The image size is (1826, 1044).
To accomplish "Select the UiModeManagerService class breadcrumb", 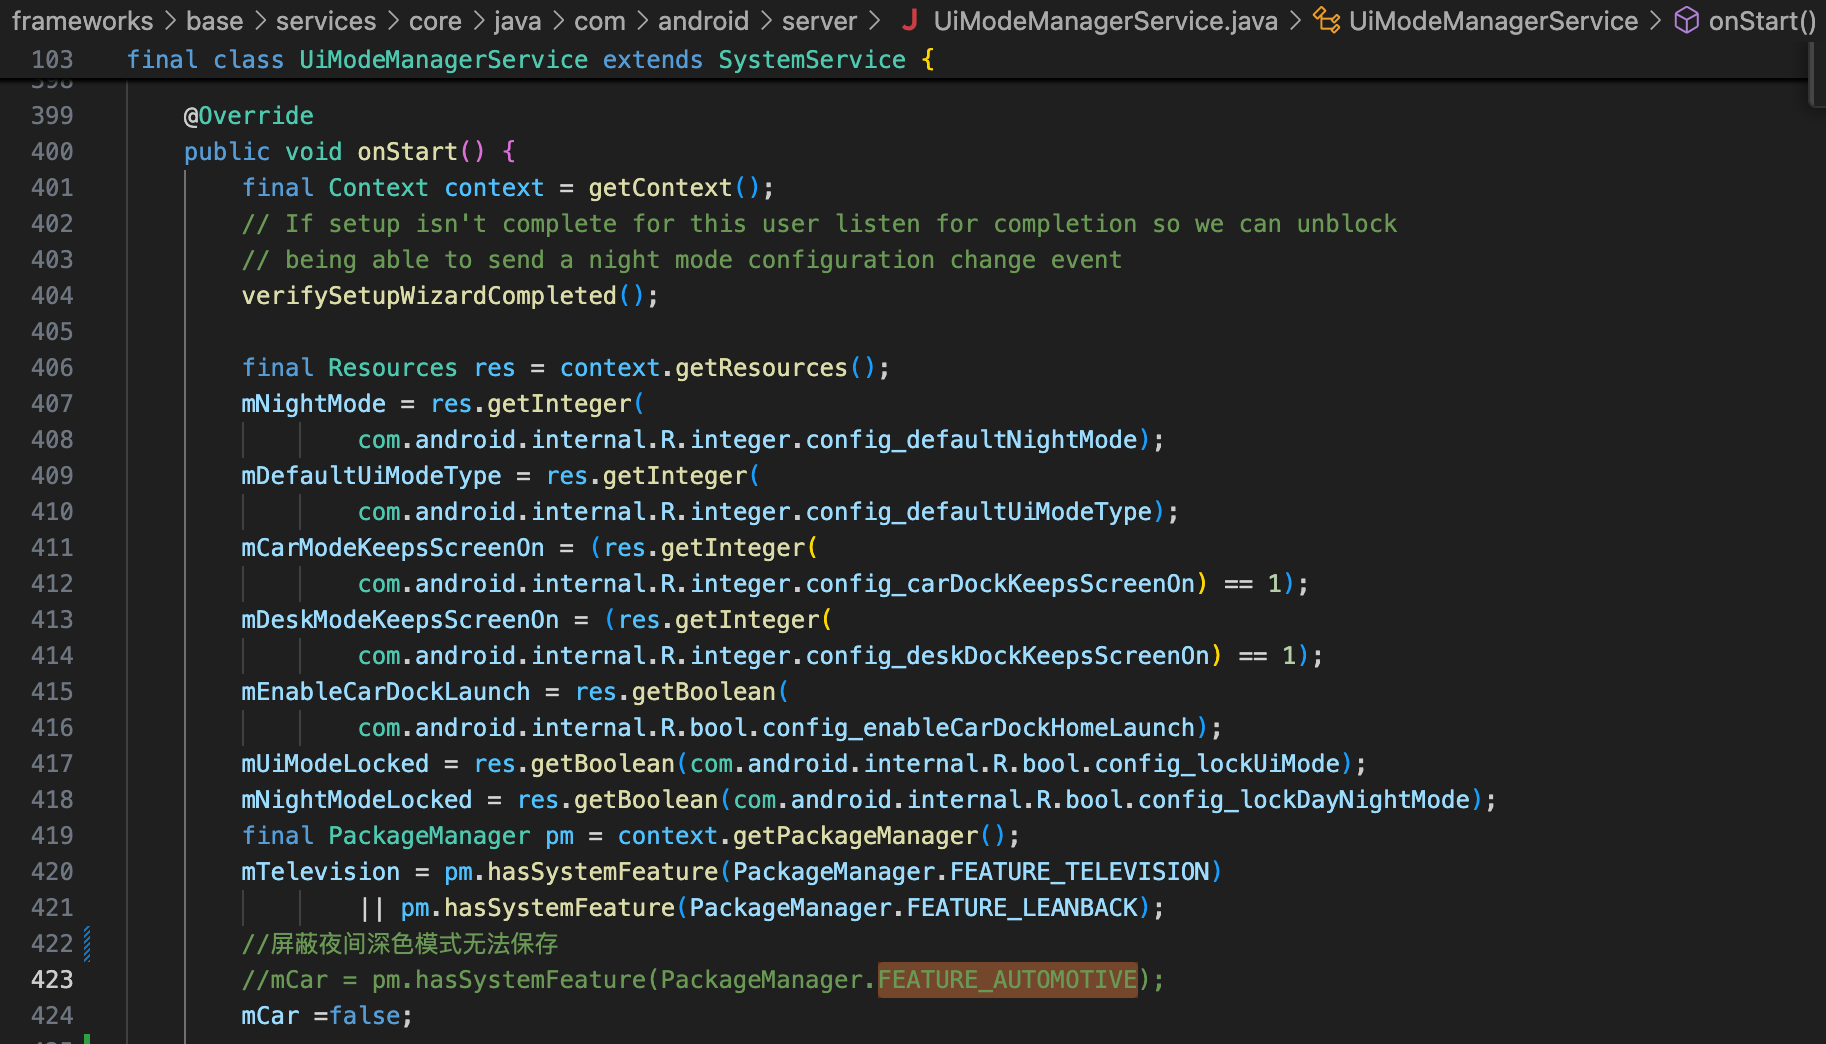I will (x=1493, y=20).
